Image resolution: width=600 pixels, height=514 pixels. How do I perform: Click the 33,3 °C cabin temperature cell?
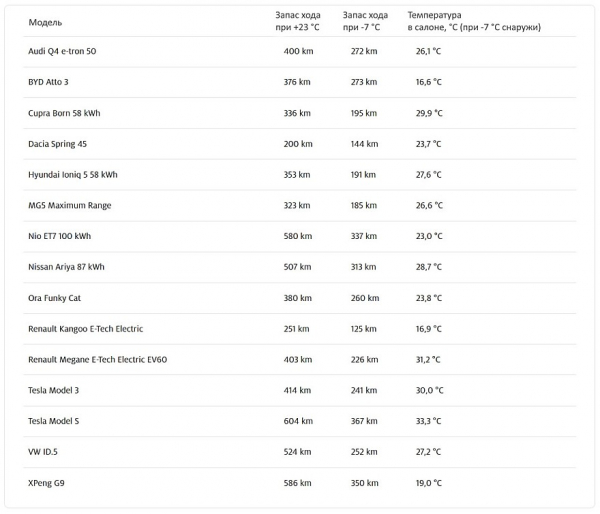pos(429,421)
